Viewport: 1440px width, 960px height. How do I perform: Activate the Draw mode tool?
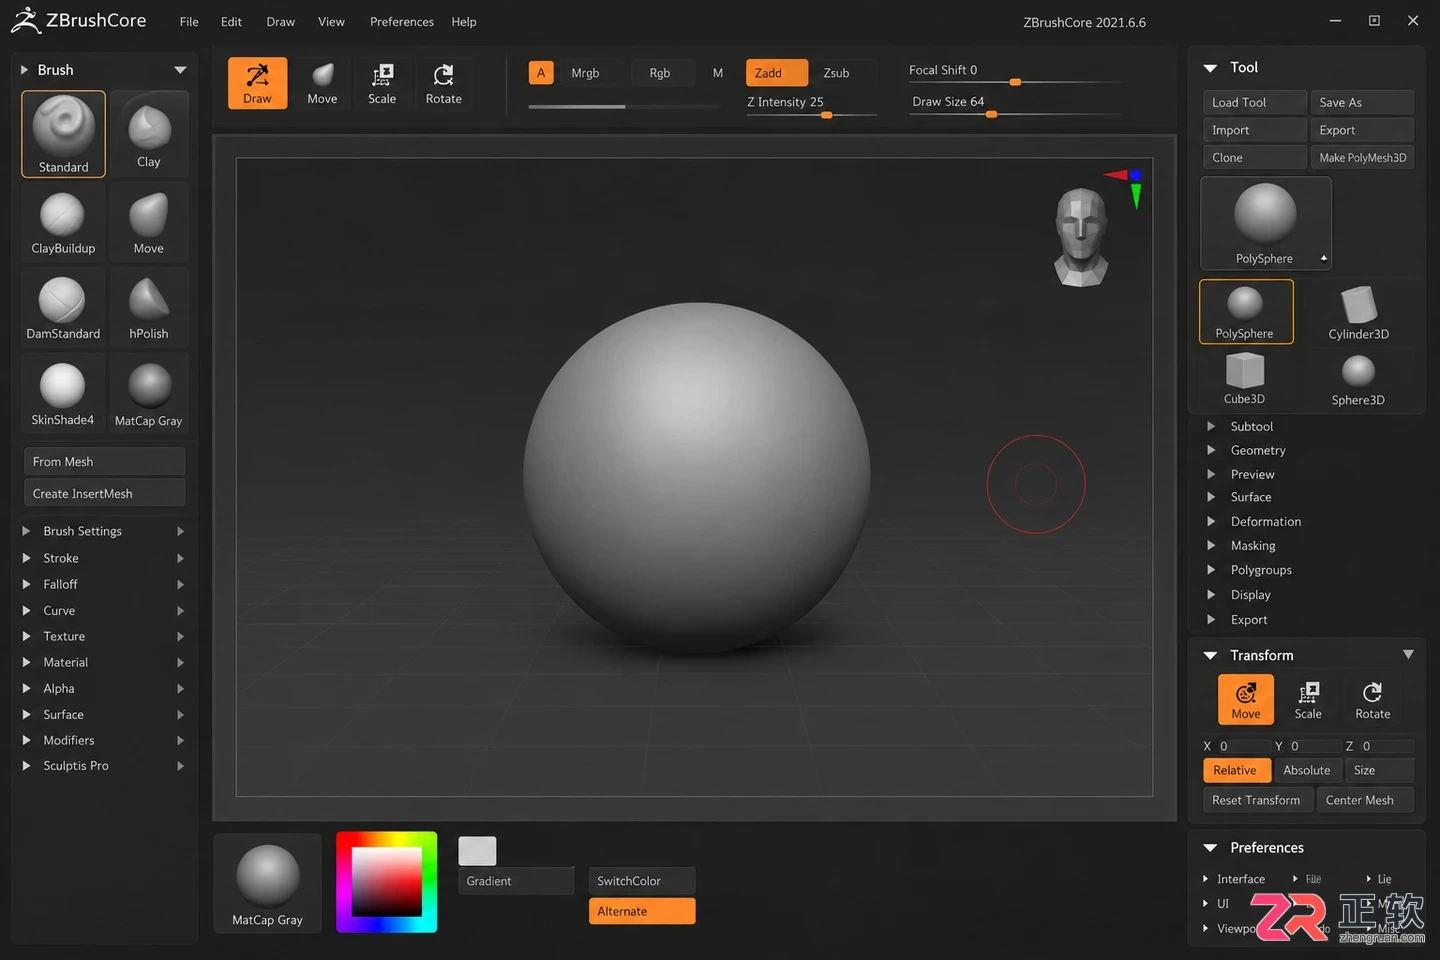click(x=257, y=83)
